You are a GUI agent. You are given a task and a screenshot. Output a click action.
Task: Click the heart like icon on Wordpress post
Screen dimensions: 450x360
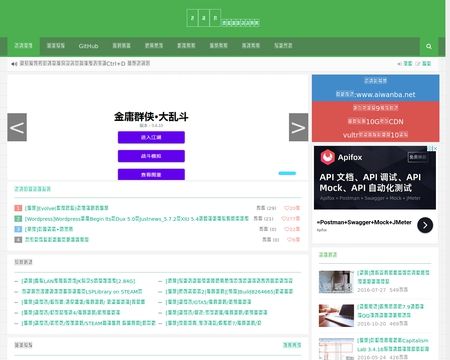coord(284,219)
